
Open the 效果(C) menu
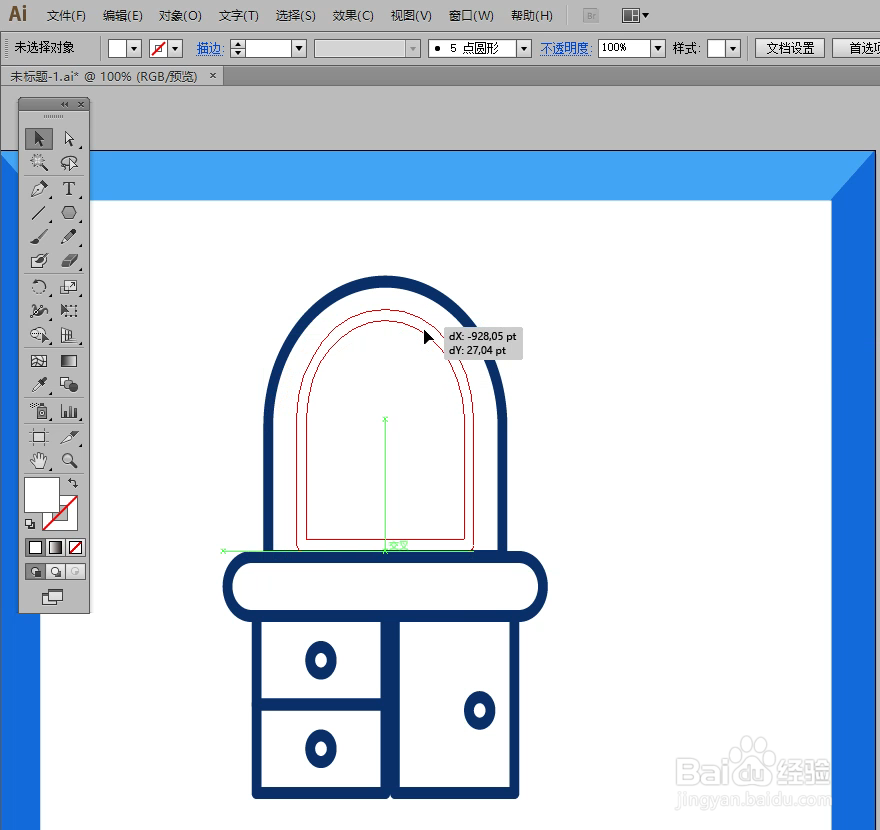coord(353,16)
